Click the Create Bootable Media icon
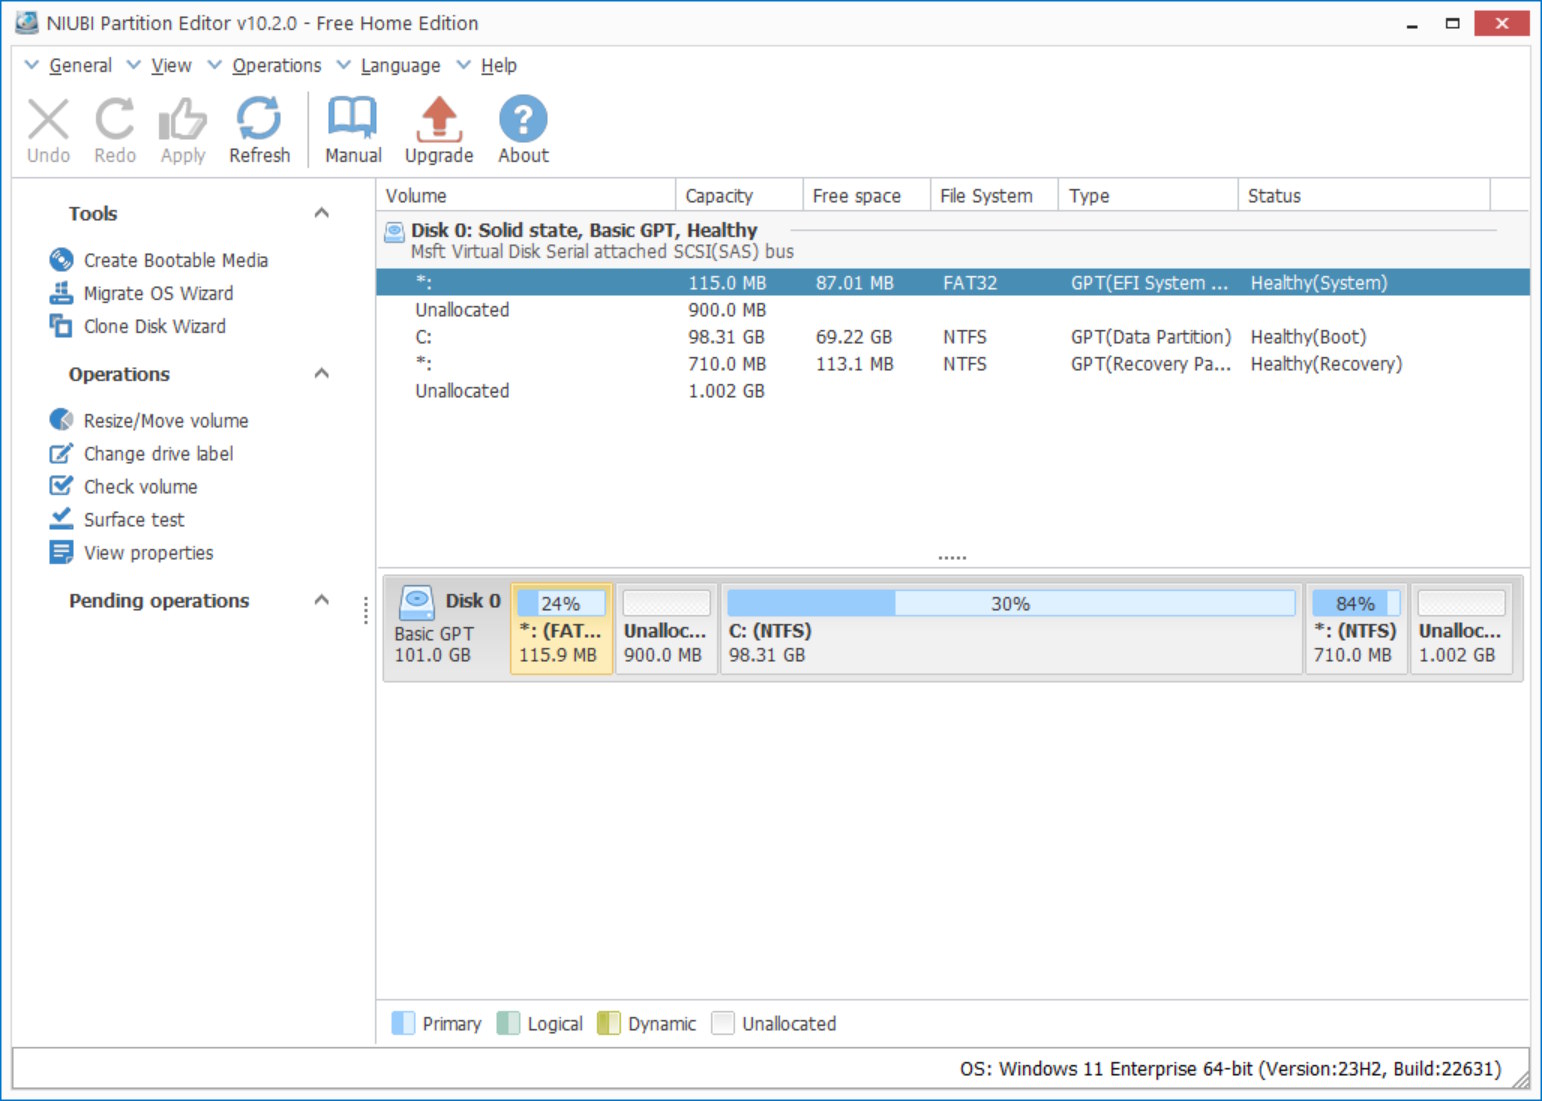This screenshot has width=1542, height=1101. point(61,260)
